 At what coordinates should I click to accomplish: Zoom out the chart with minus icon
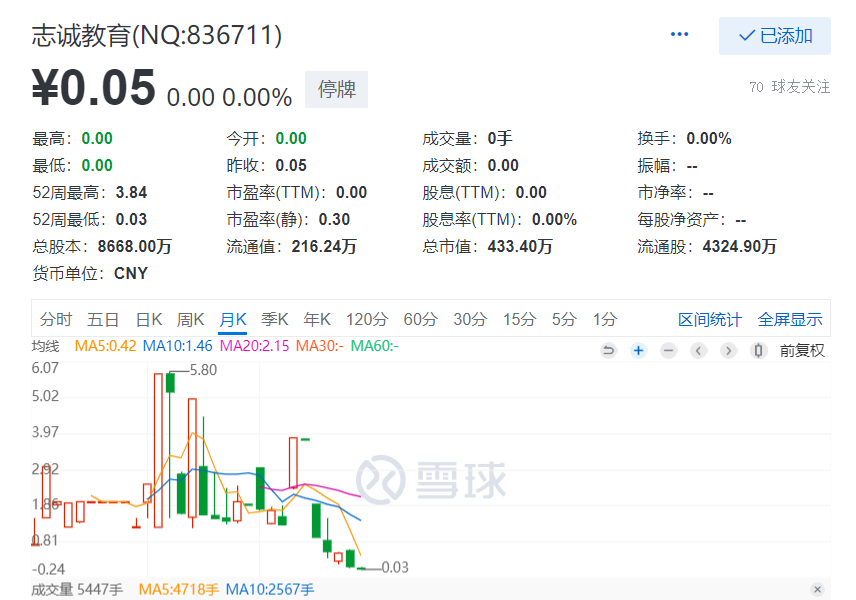[668, 350]
